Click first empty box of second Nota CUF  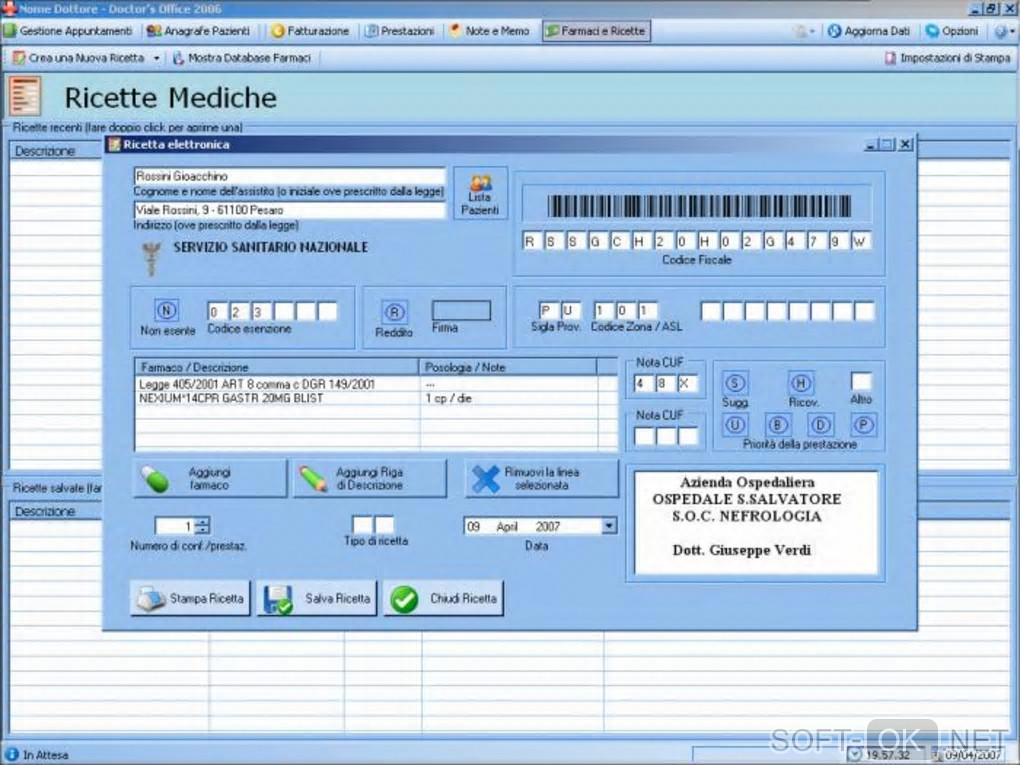[643, 436]
